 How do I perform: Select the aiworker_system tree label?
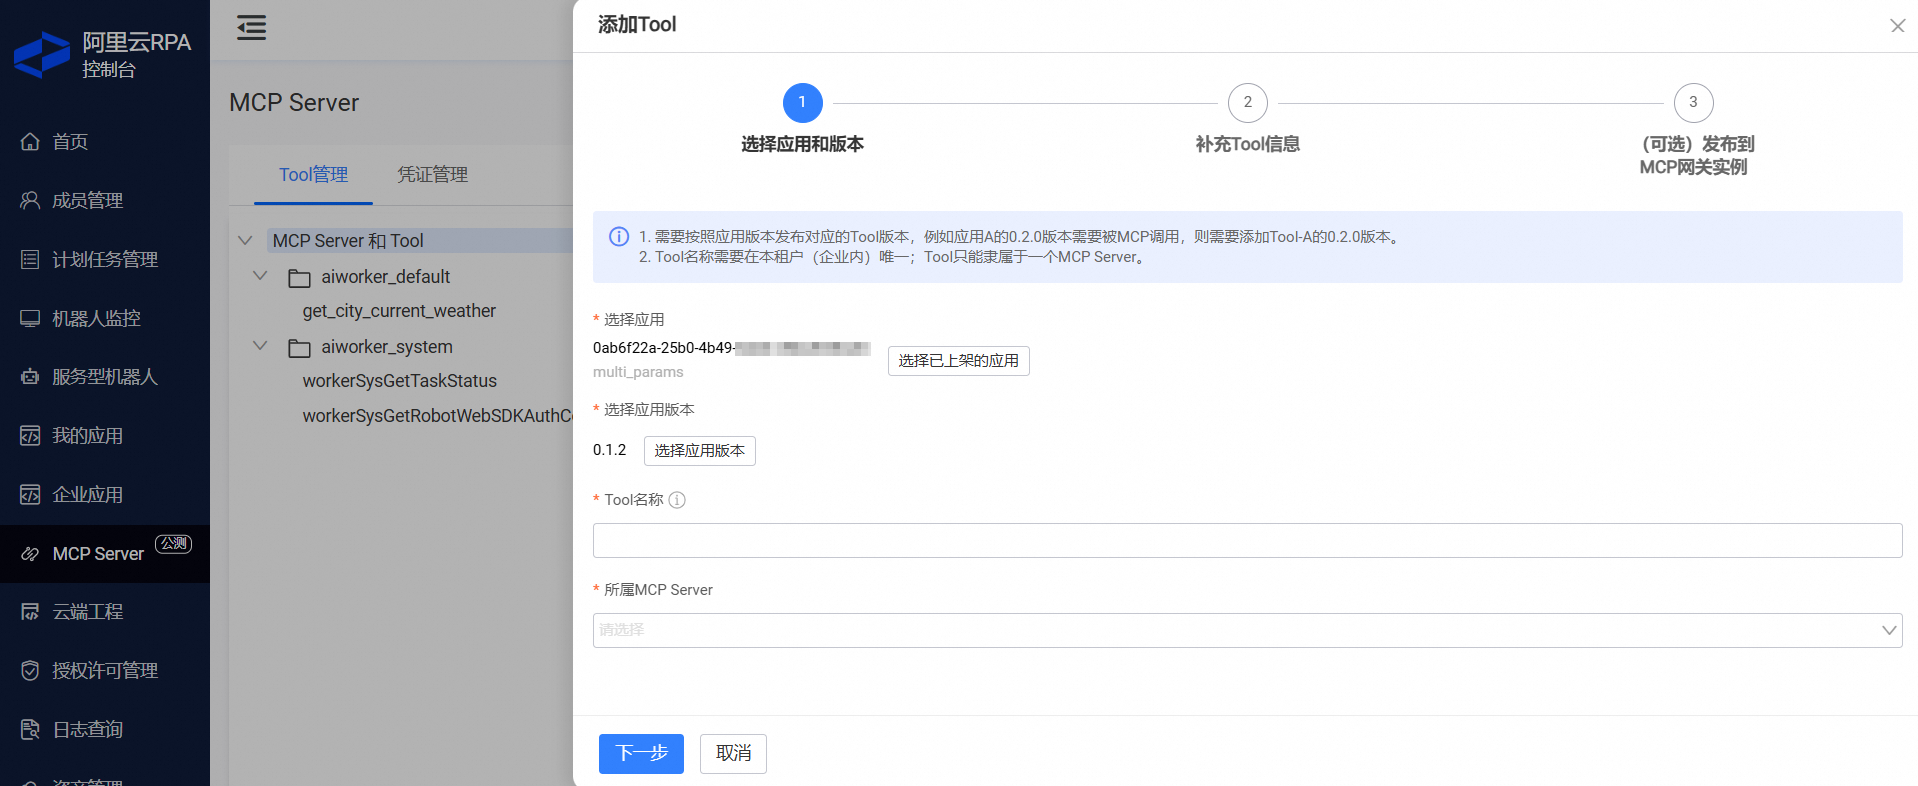click(387, 347)
